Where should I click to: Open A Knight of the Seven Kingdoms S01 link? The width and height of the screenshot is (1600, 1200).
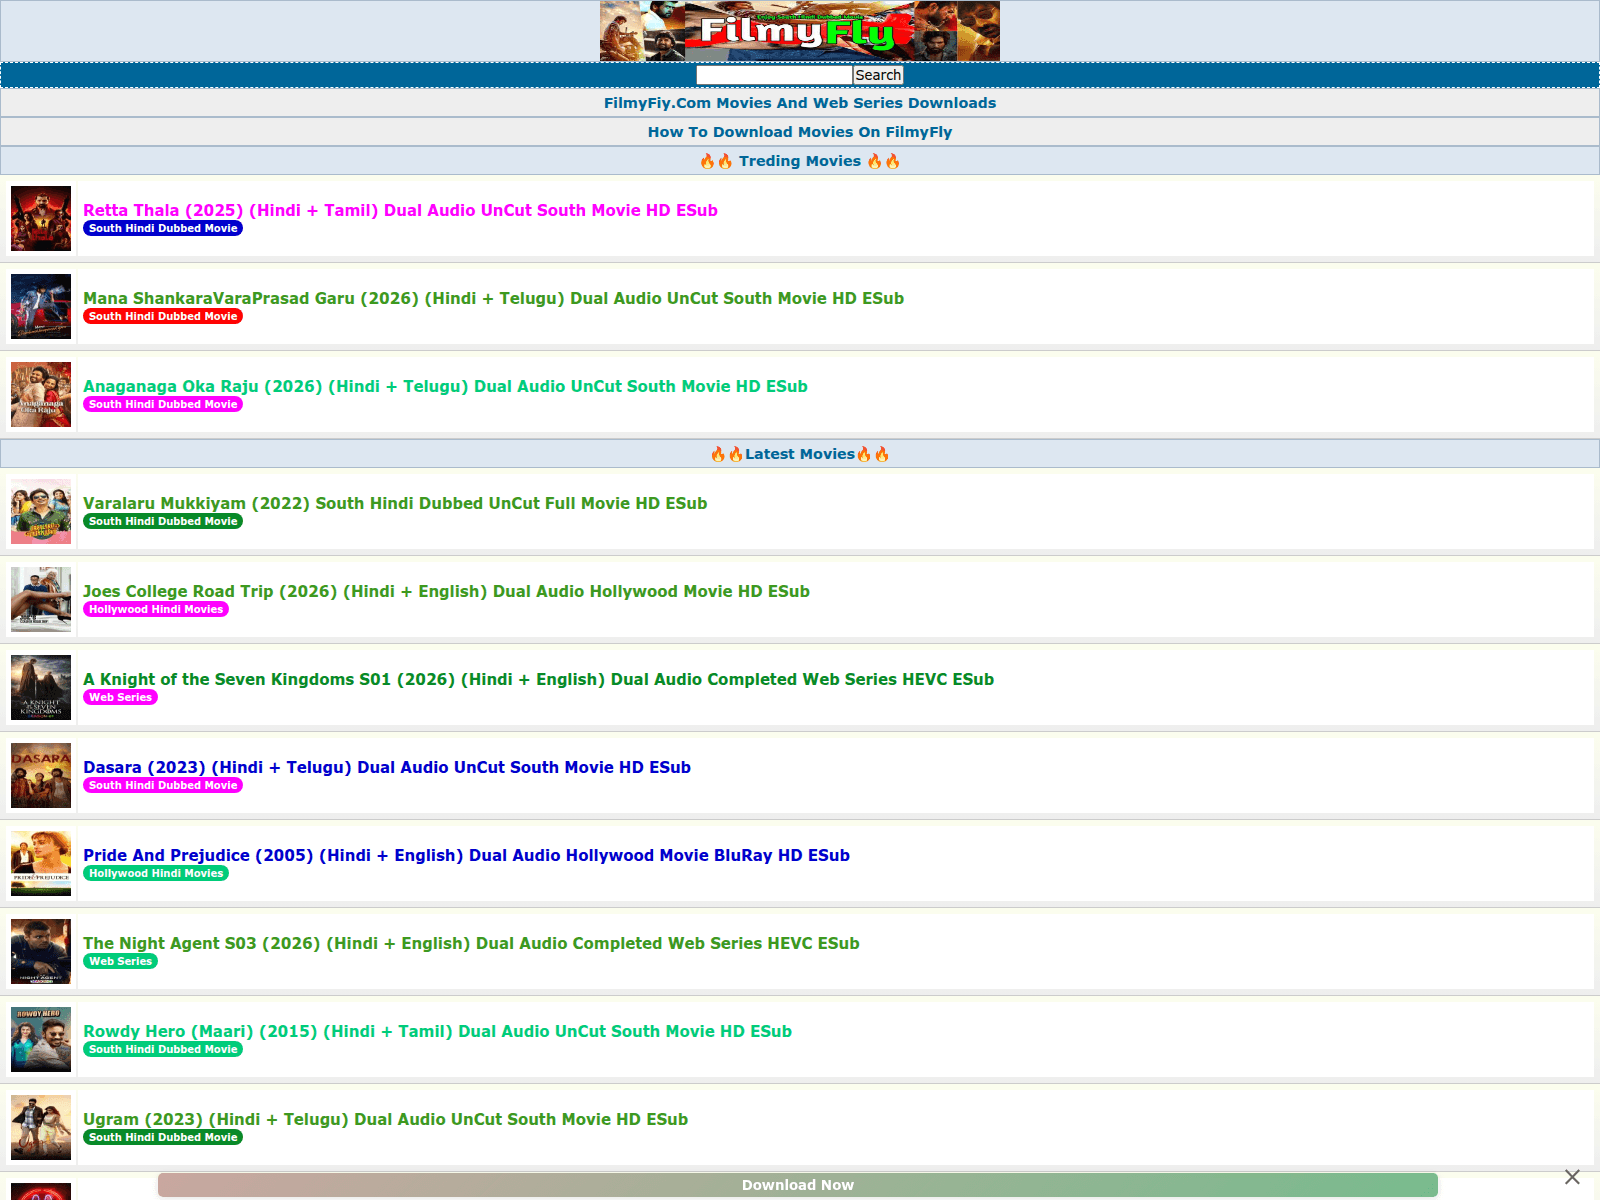pos(538,679)
